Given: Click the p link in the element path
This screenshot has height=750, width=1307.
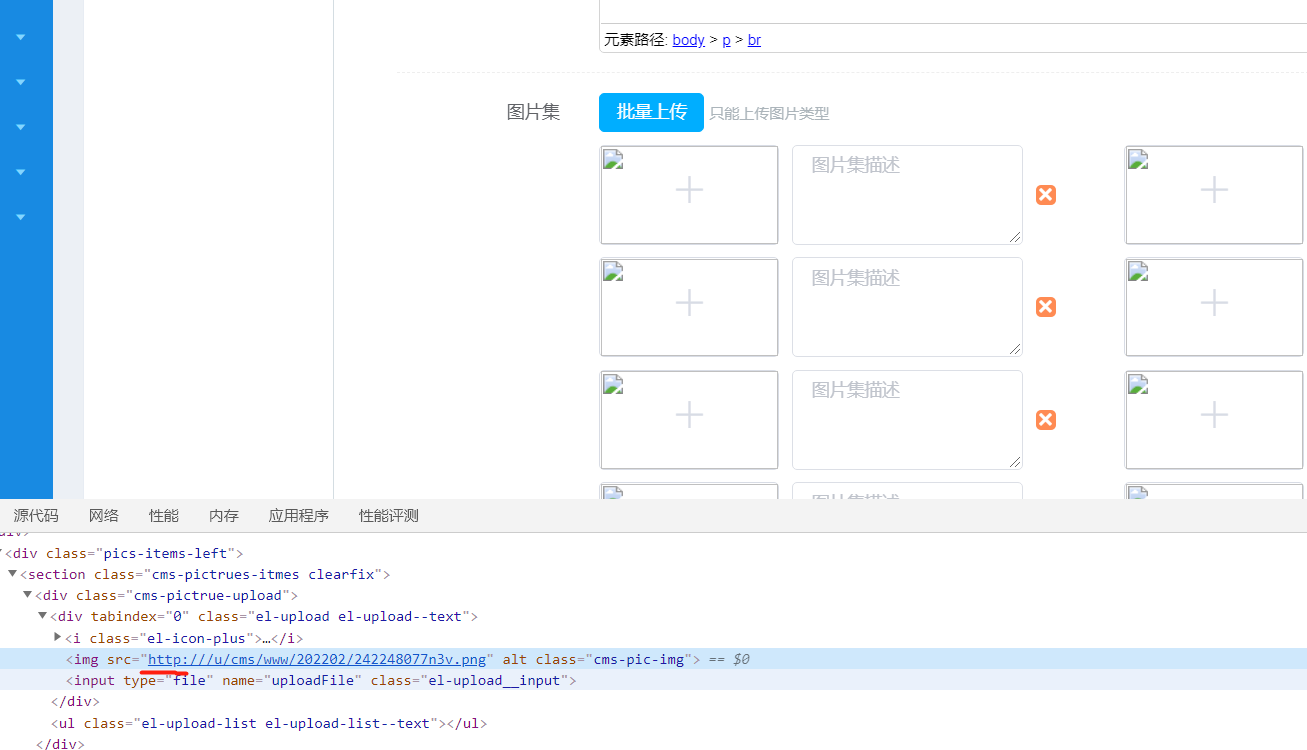Looking at the screenshot, I should pos(727,40).
